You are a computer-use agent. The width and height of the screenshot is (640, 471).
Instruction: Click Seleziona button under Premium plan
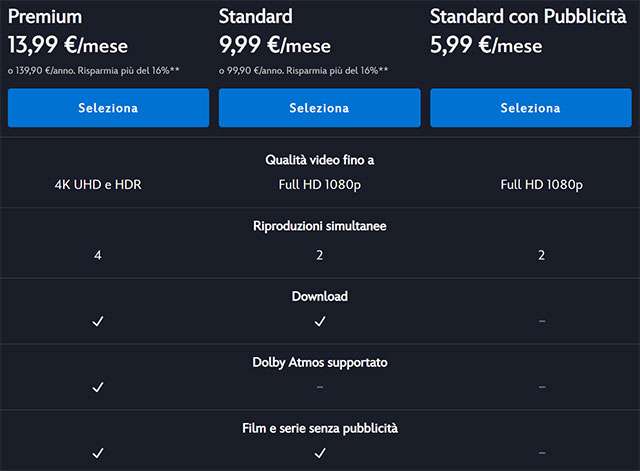click(x=108, y=108)
